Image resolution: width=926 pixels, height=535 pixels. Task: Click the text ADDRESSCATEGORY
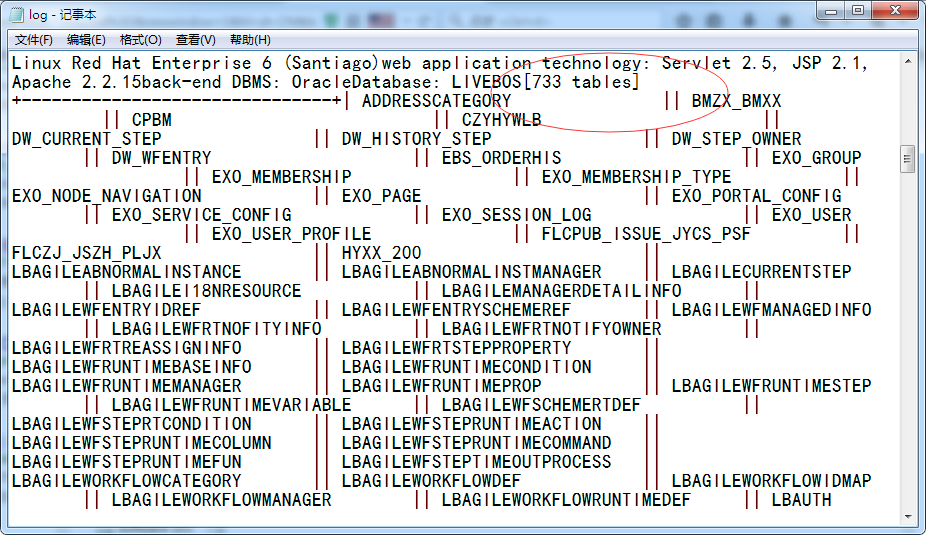[436, 101]
